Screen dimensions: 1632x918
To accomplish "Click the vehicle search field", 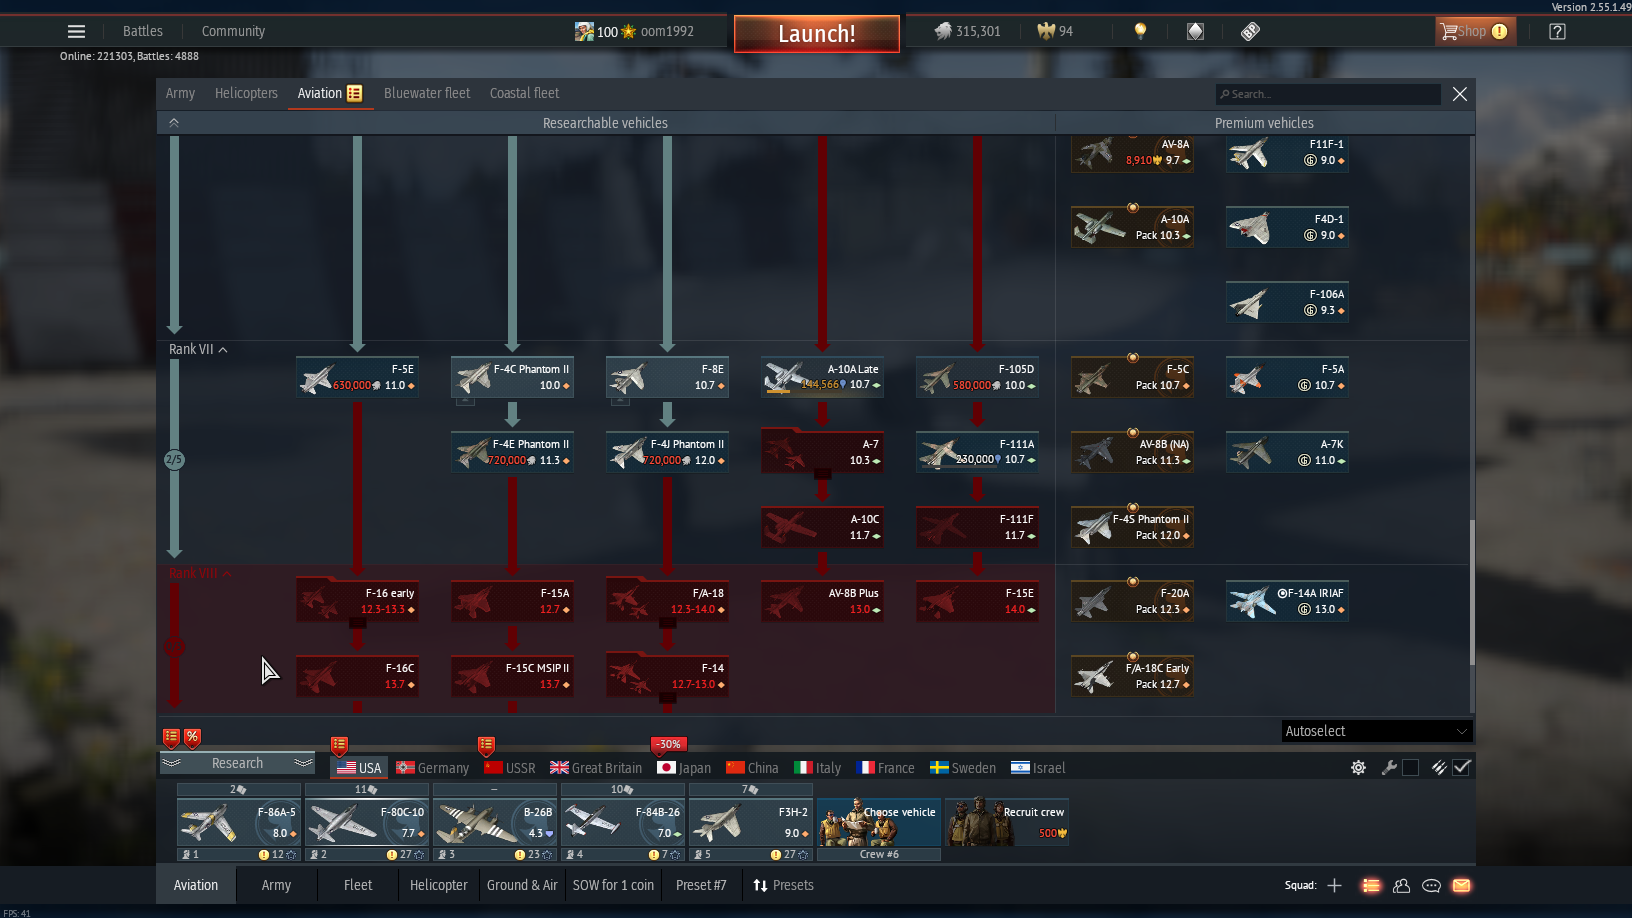I will (x=1328, y=94).
